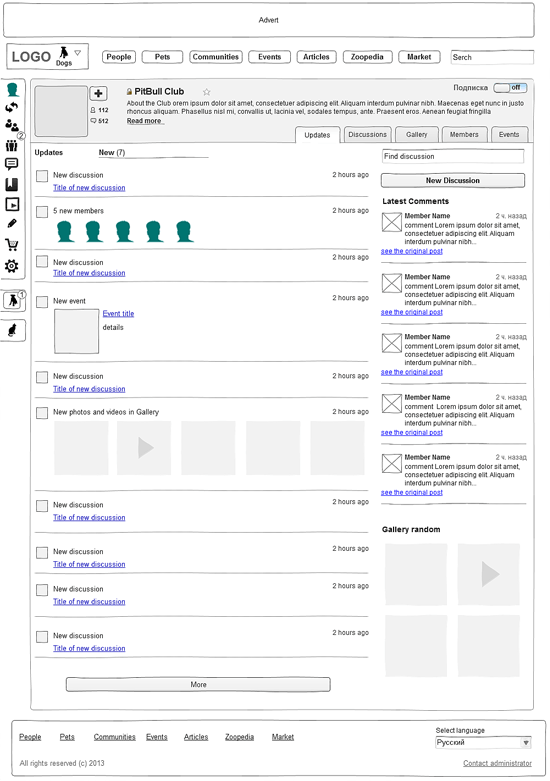This screenshot has height=781, width=550.
Task: Open the bookmark book sidebar icon
Action: pos(11,184)
